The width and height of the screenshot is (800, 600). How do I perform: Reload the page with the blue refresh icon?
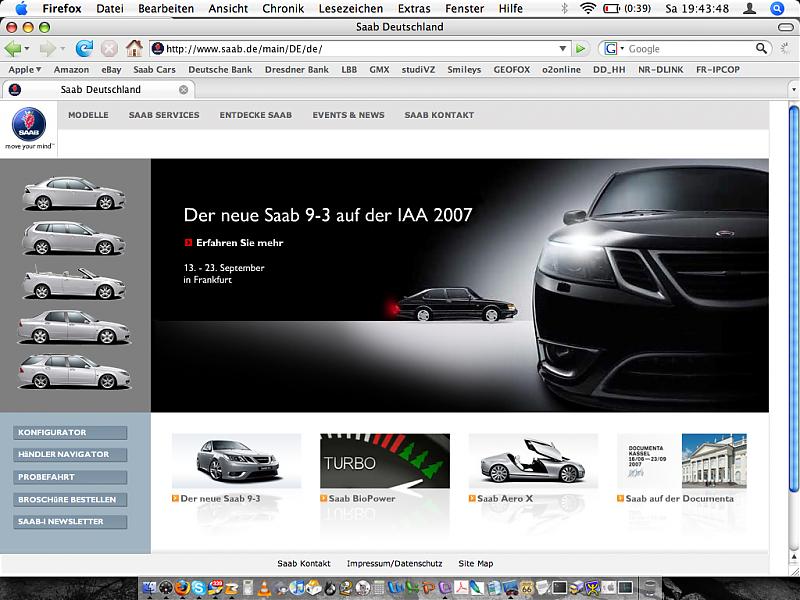click(x=84, y=48)
